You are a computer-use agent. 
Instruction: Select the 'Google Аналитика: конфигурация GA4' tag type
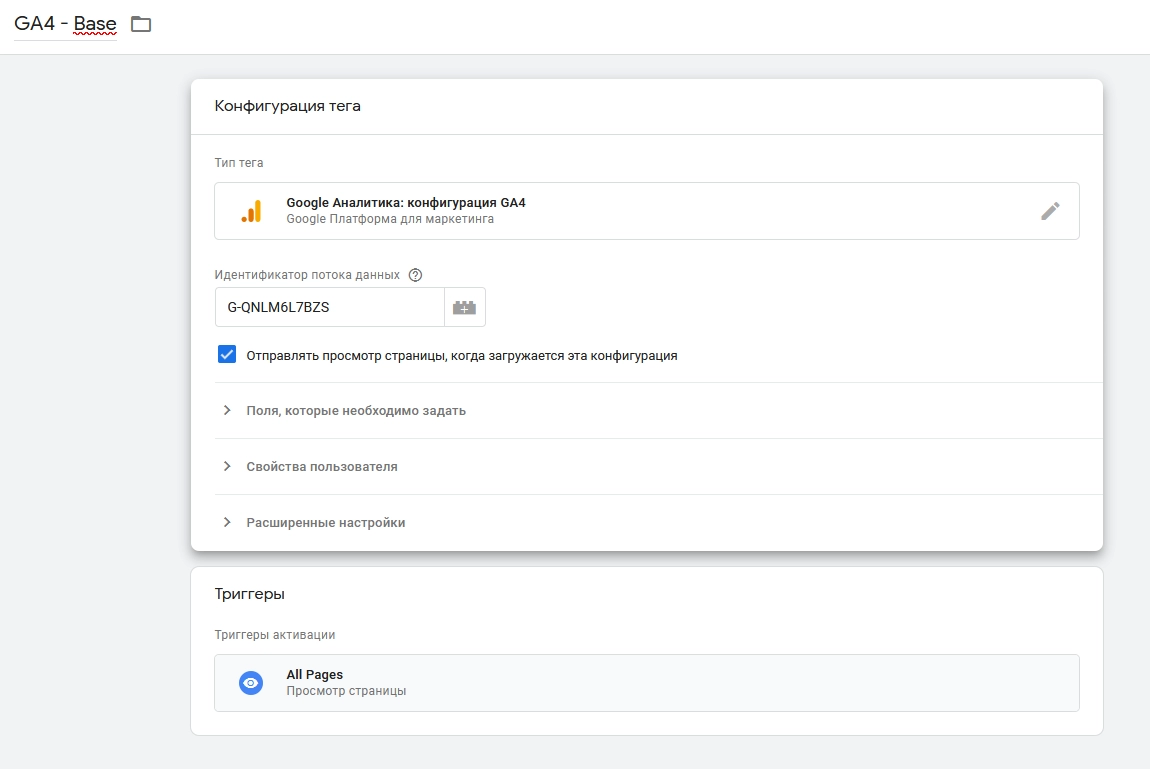click(647, 211)
